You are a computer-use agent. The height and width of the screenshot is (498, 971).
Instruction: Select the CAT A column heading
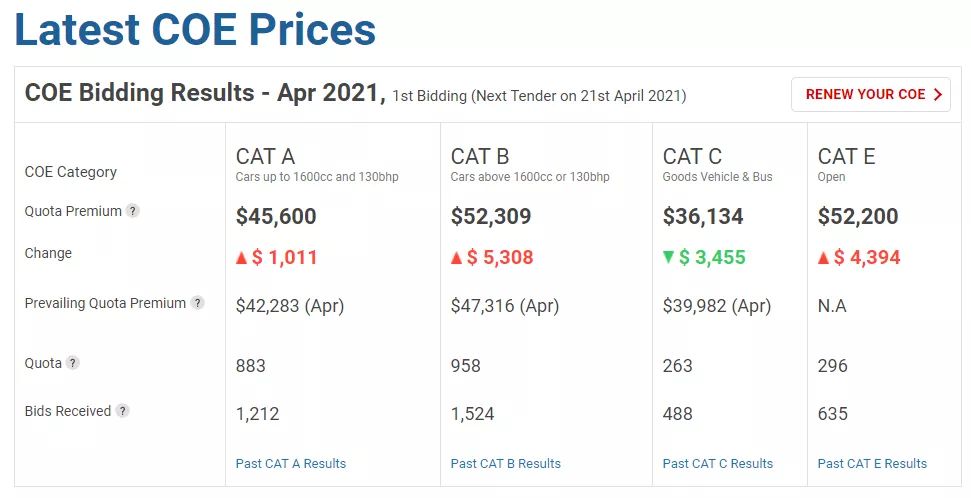click(x=265, y=156)
